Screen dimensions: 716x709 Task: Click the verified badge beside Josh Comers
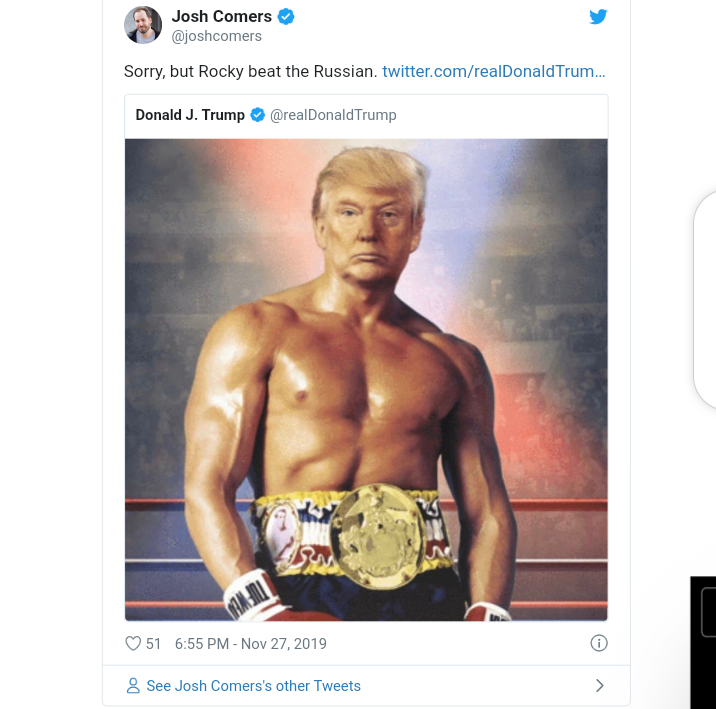[286, 17]
